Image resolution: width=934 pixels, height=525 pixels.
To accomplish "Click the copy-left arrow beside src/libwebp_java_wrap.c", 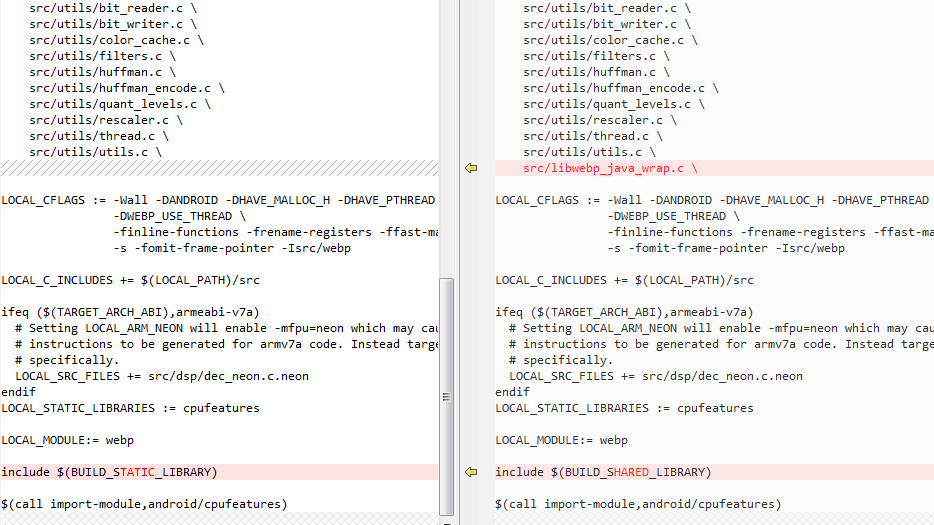I will [471, 168].
